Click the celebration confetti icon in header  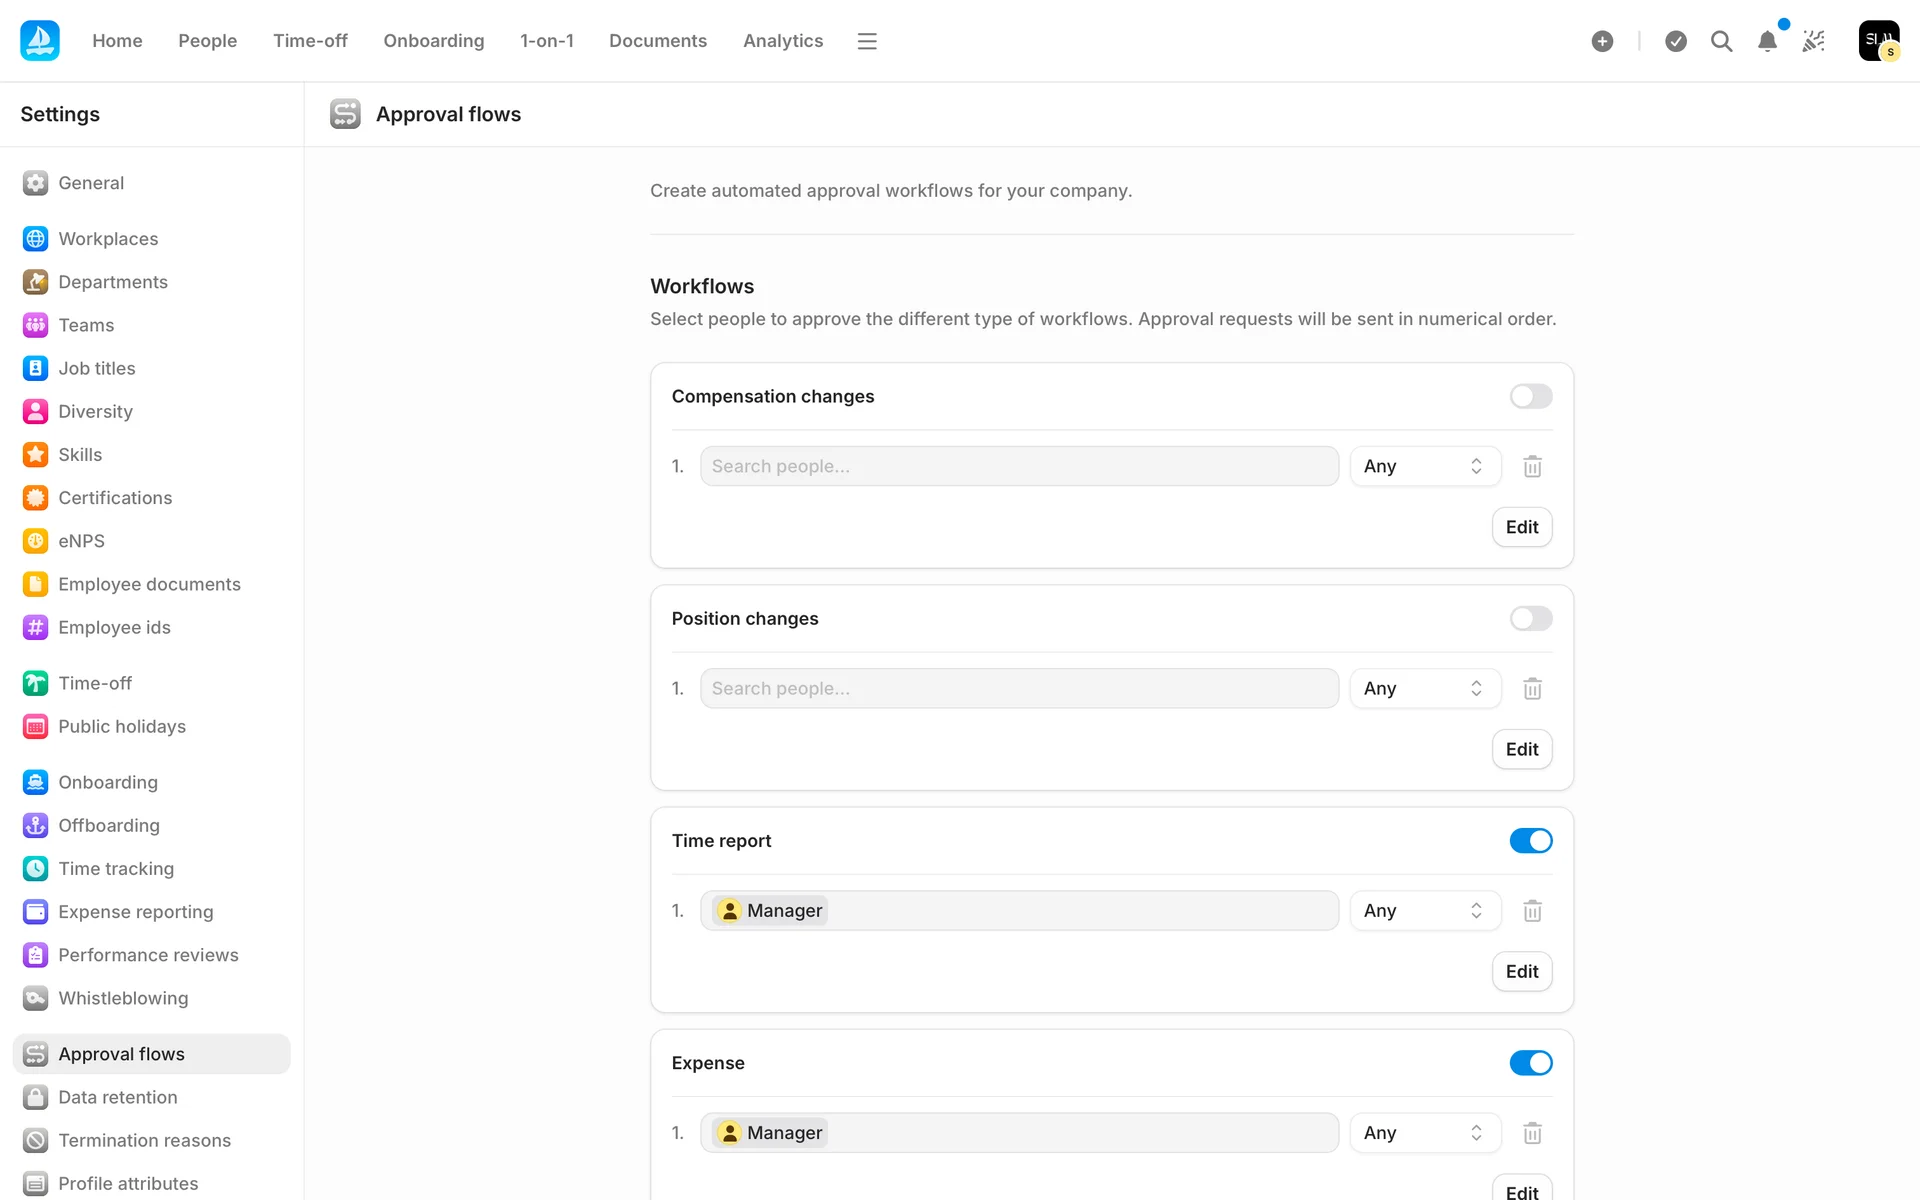tap(1814, 41)
